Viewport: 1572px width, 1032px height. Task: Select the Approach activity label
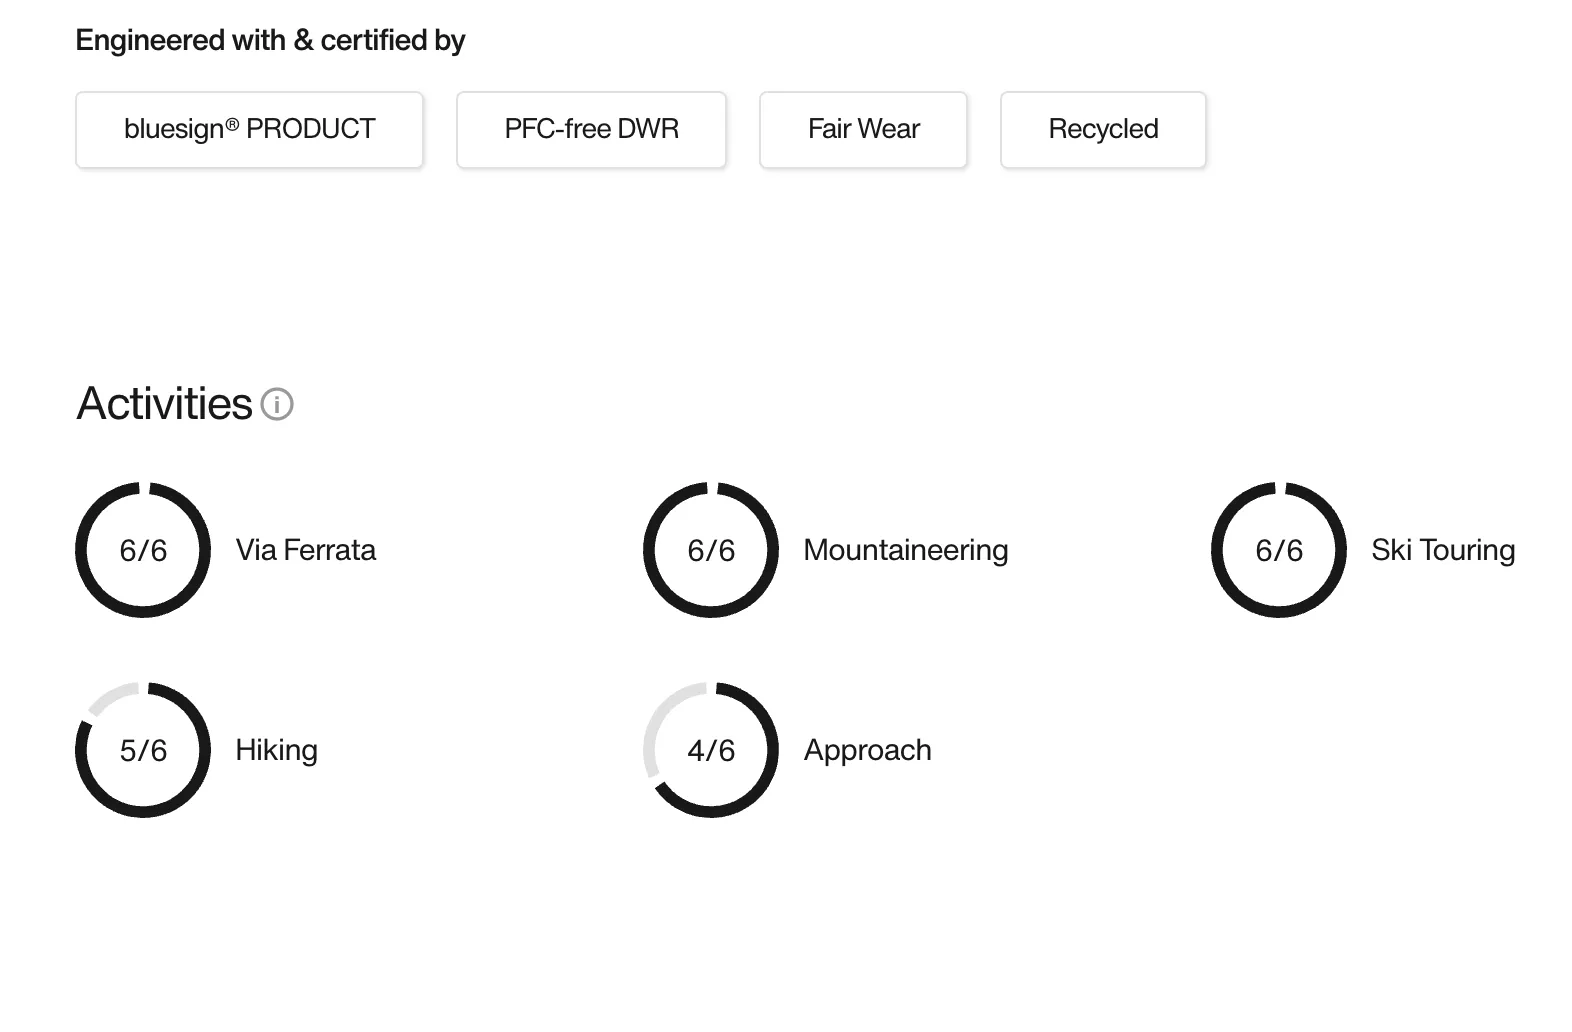(x=868, y=750)
